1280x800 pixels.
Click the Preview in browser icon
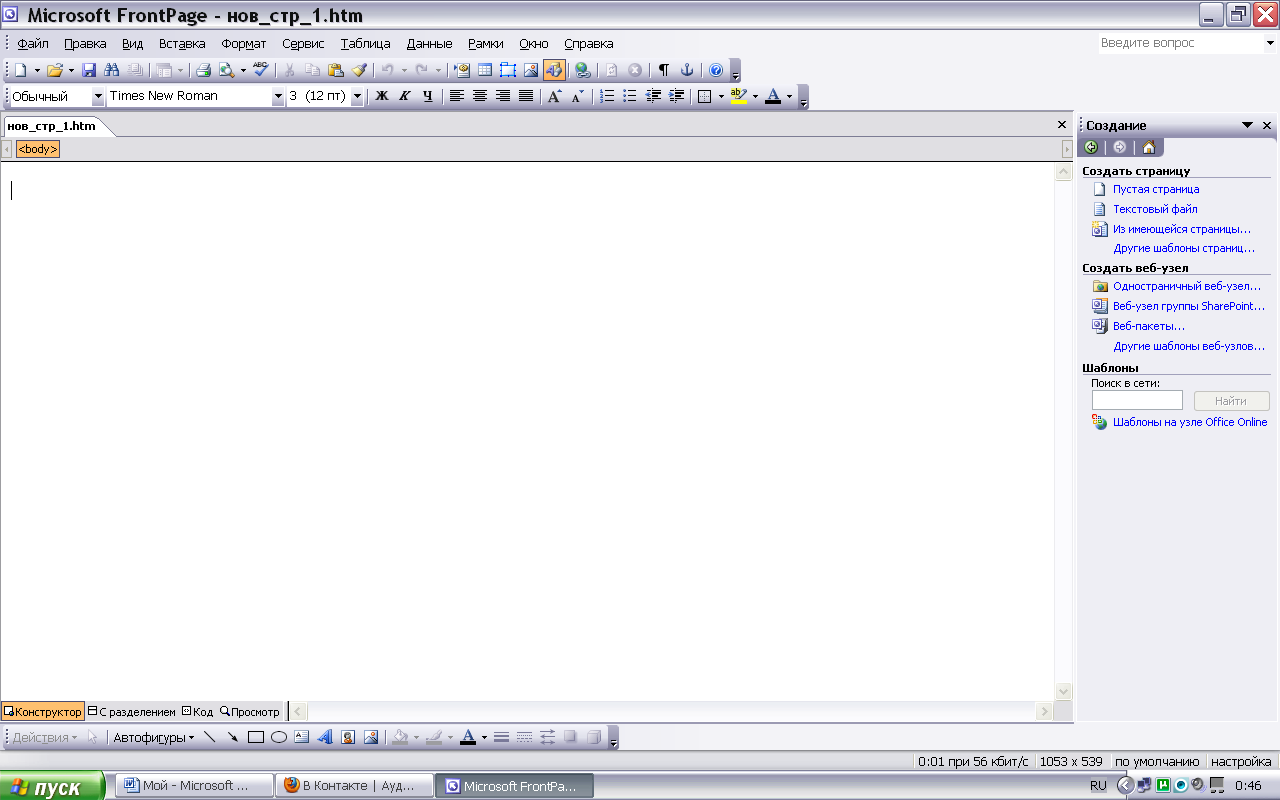click(227, 70)
